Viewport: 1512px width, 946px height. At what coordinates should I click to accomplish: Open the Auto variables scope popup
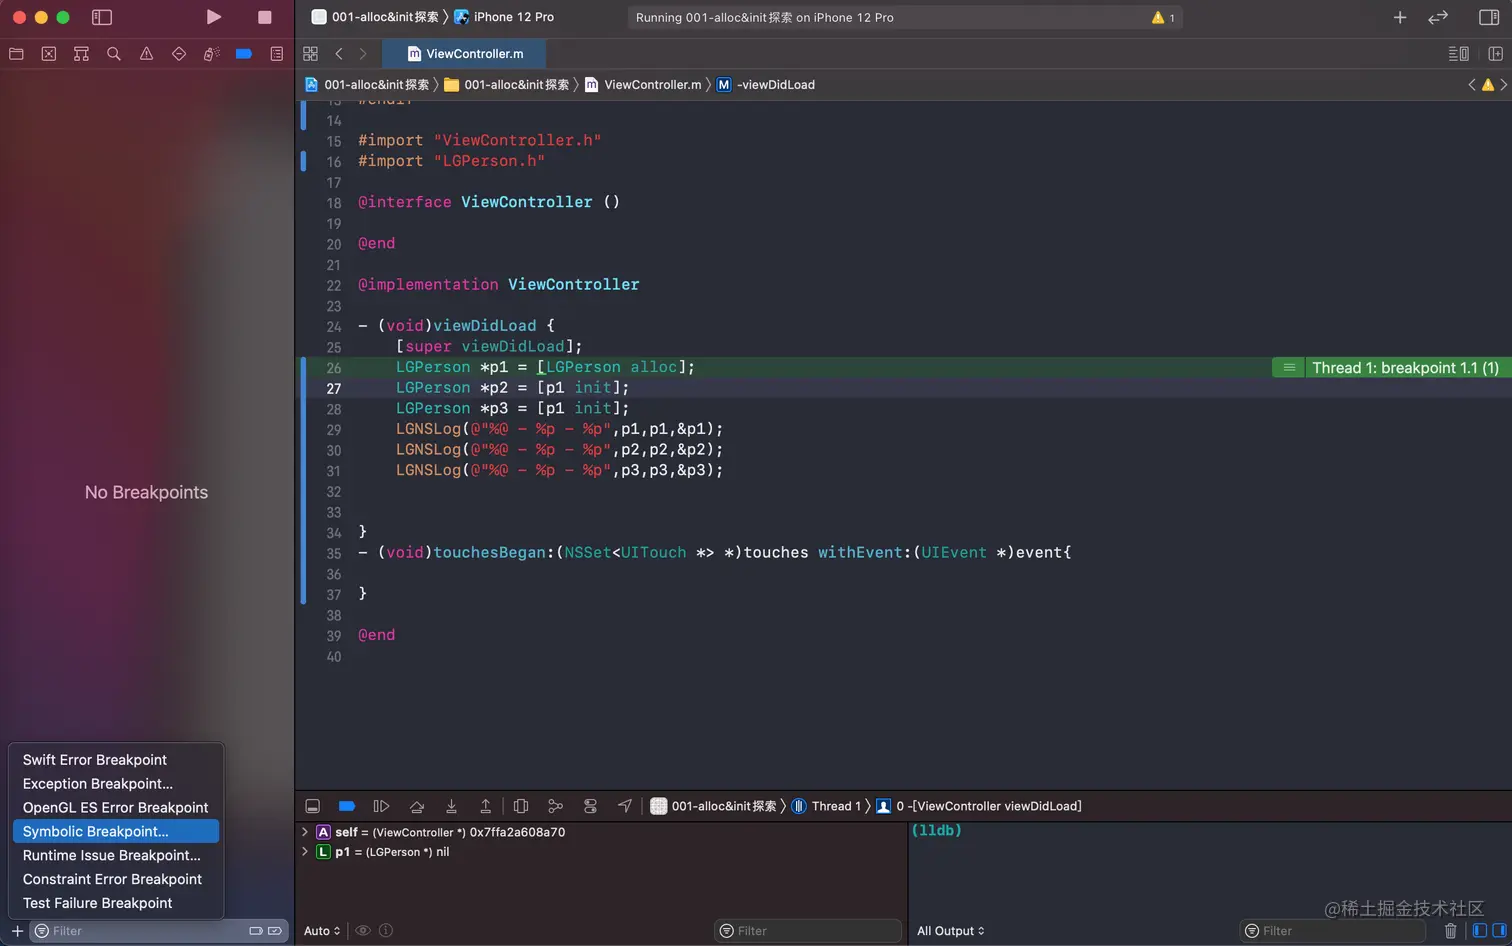(x=322, y=931)
